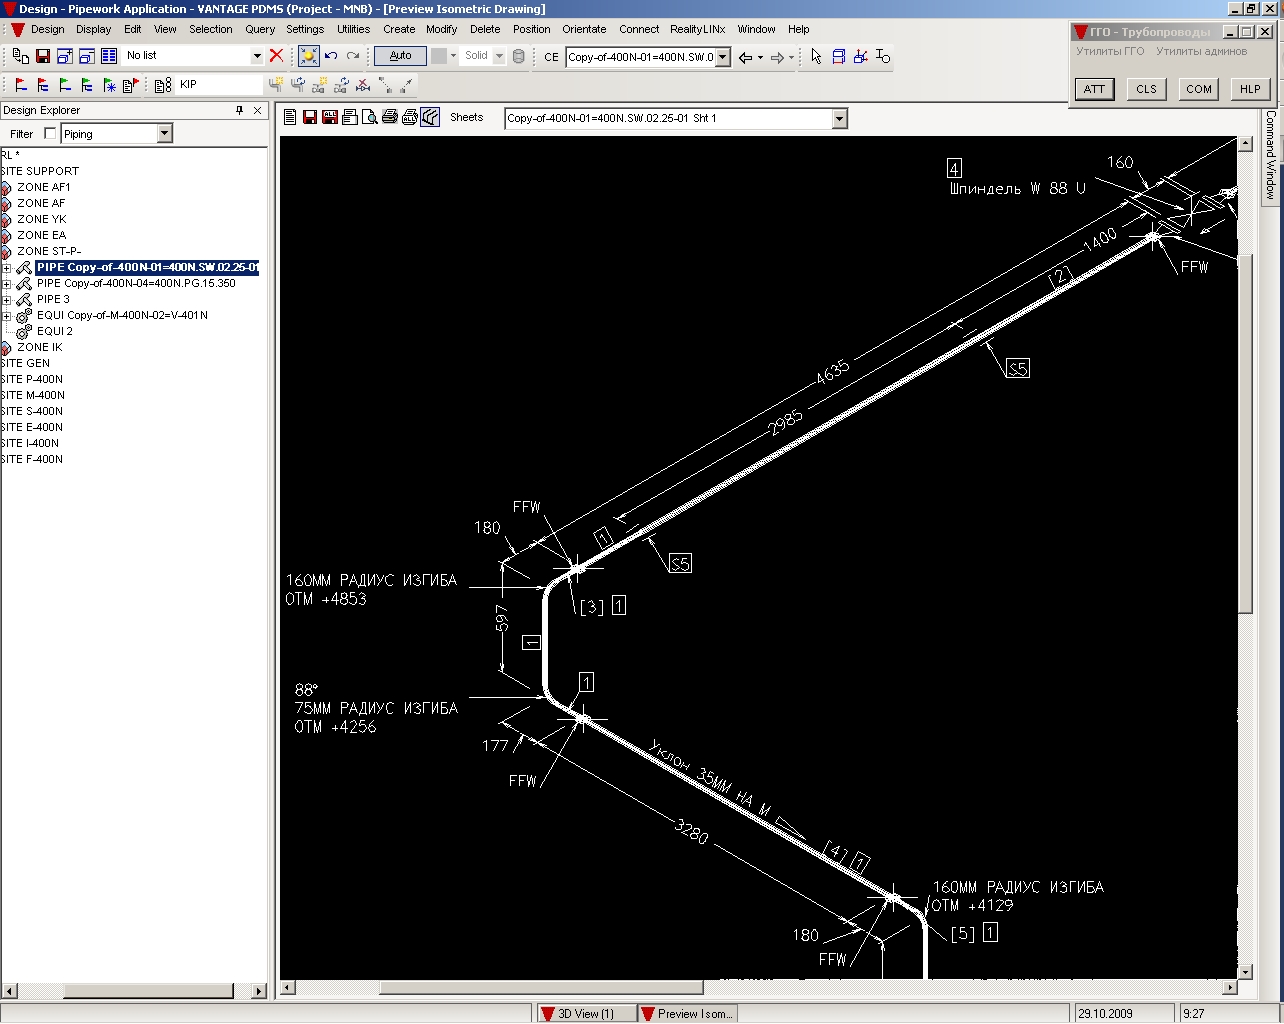The height and width of the screenshot is (1024, 1284).
Task: Click the blue list table icon
Action: click(x=109, y=56)
